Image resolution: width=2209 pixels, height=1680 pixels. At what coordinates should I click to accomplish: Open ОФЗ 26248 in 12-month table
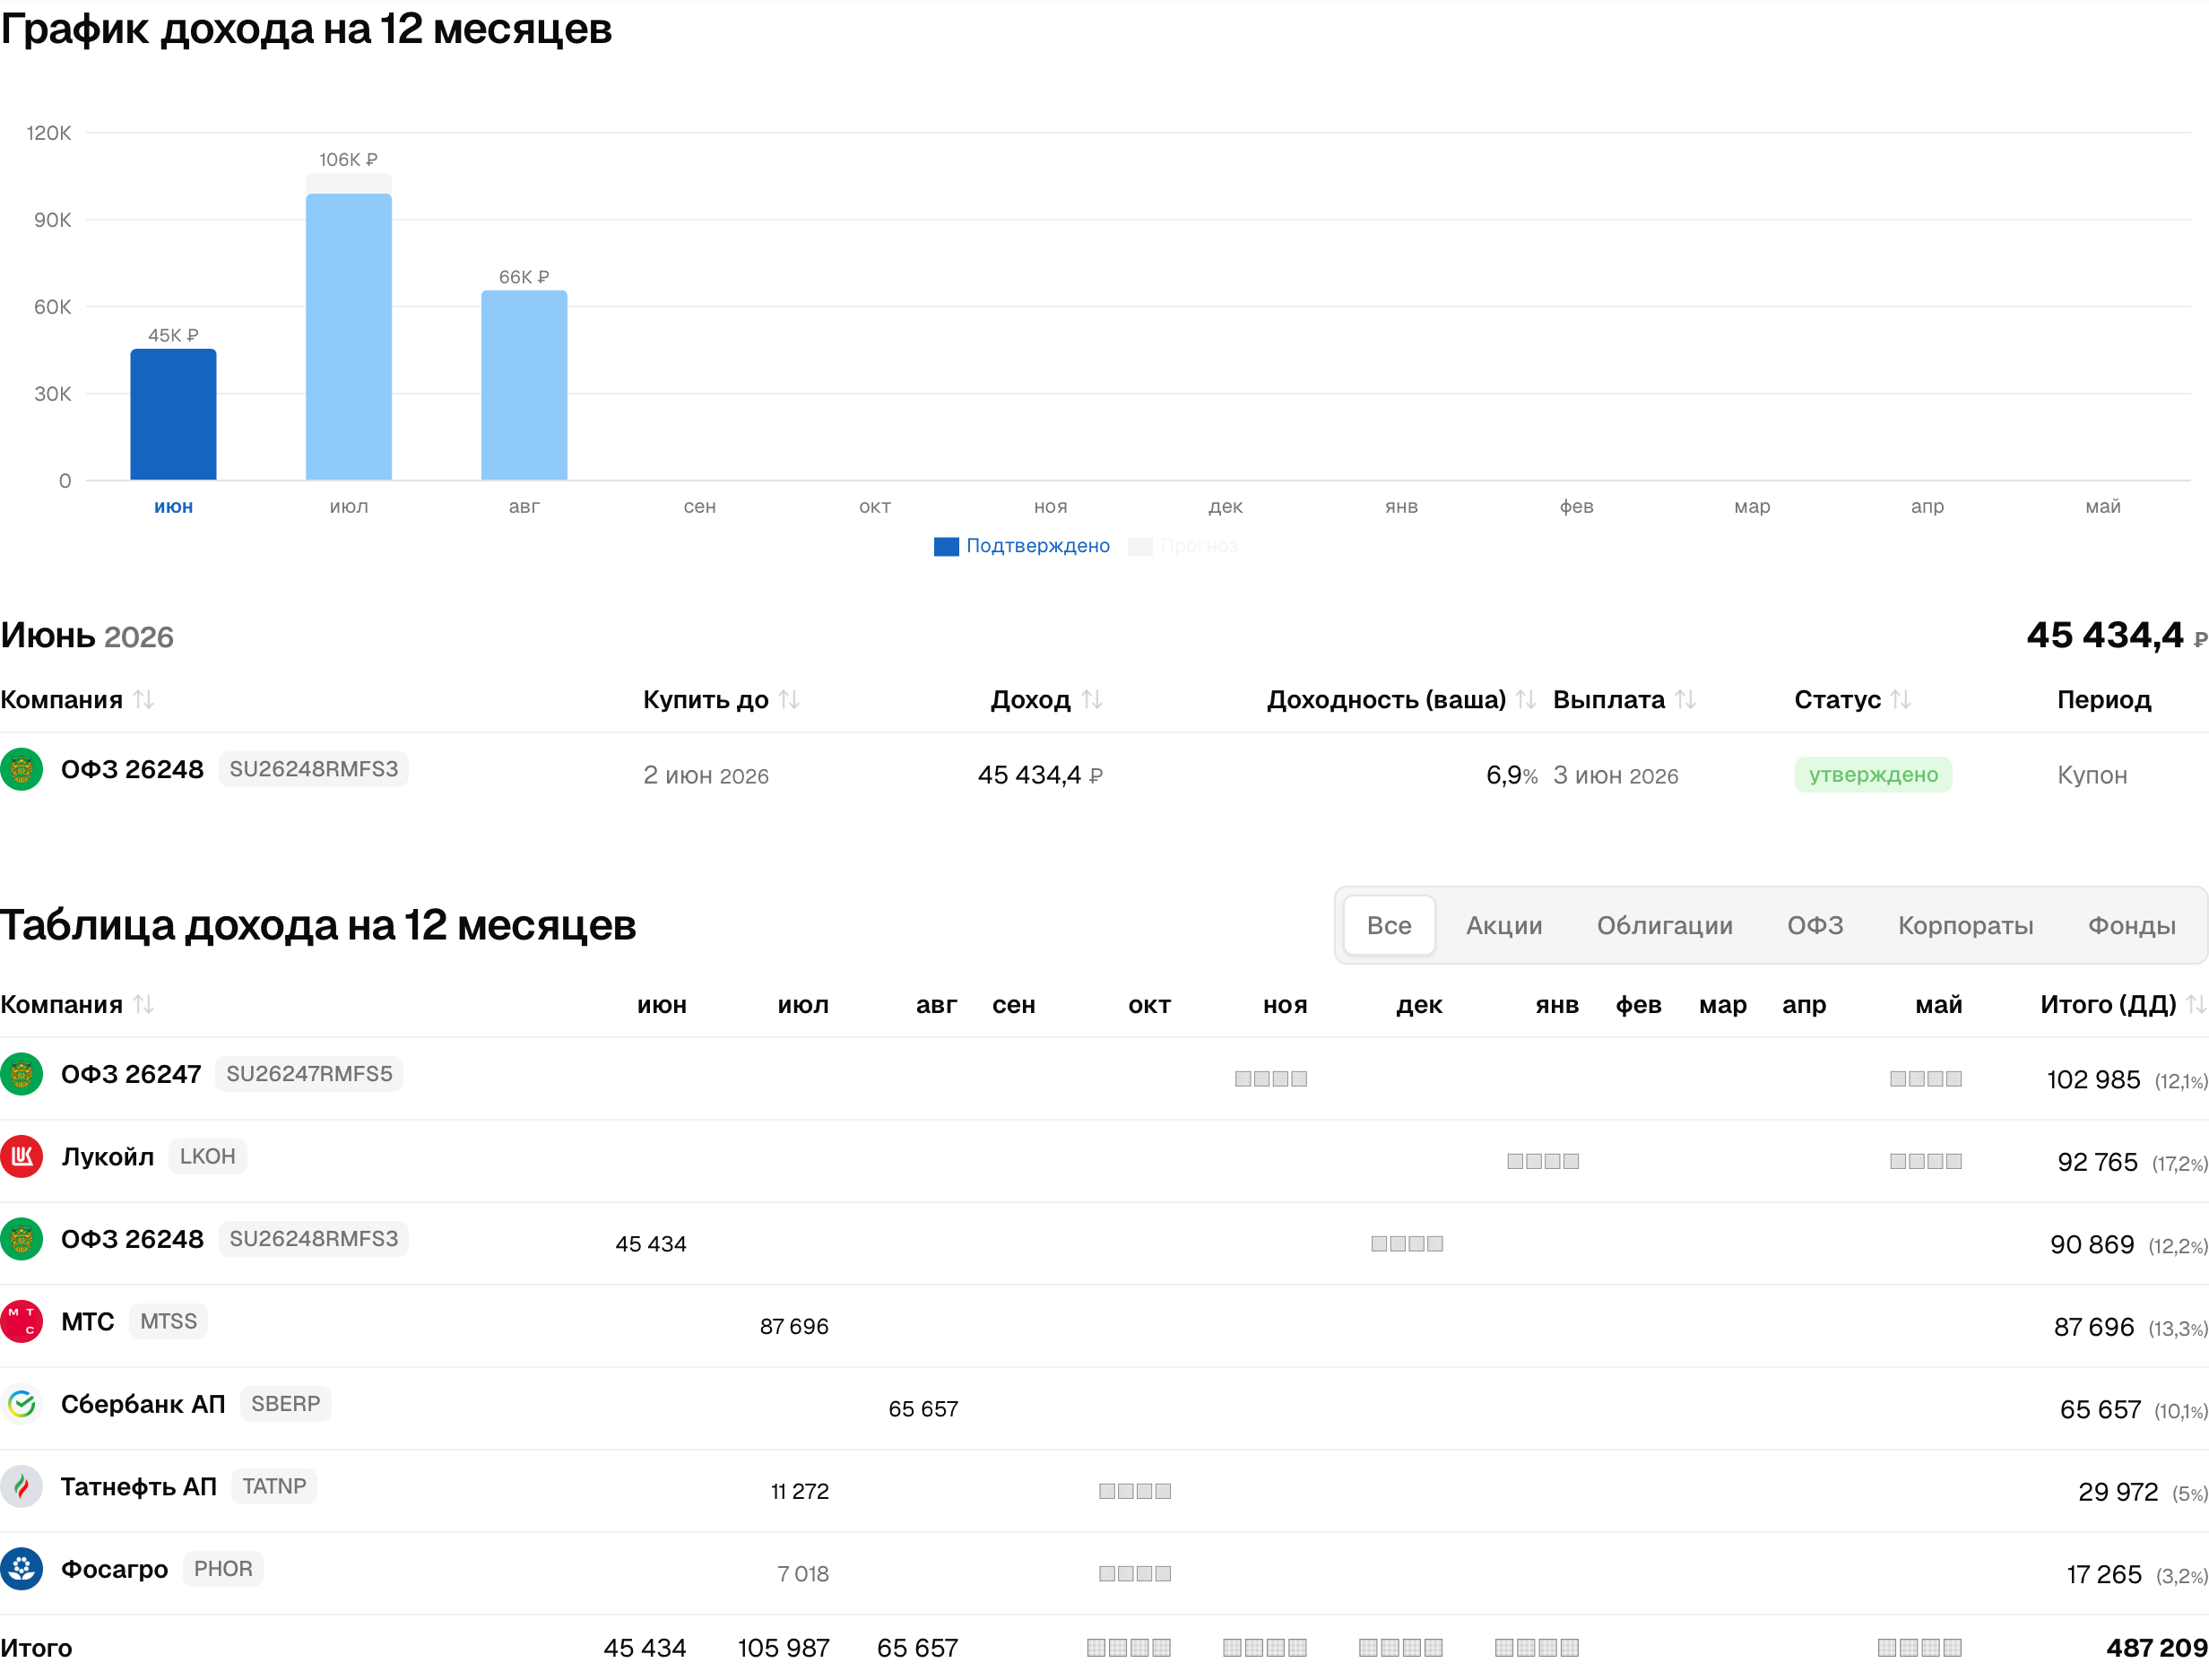tap(132, 1240)
